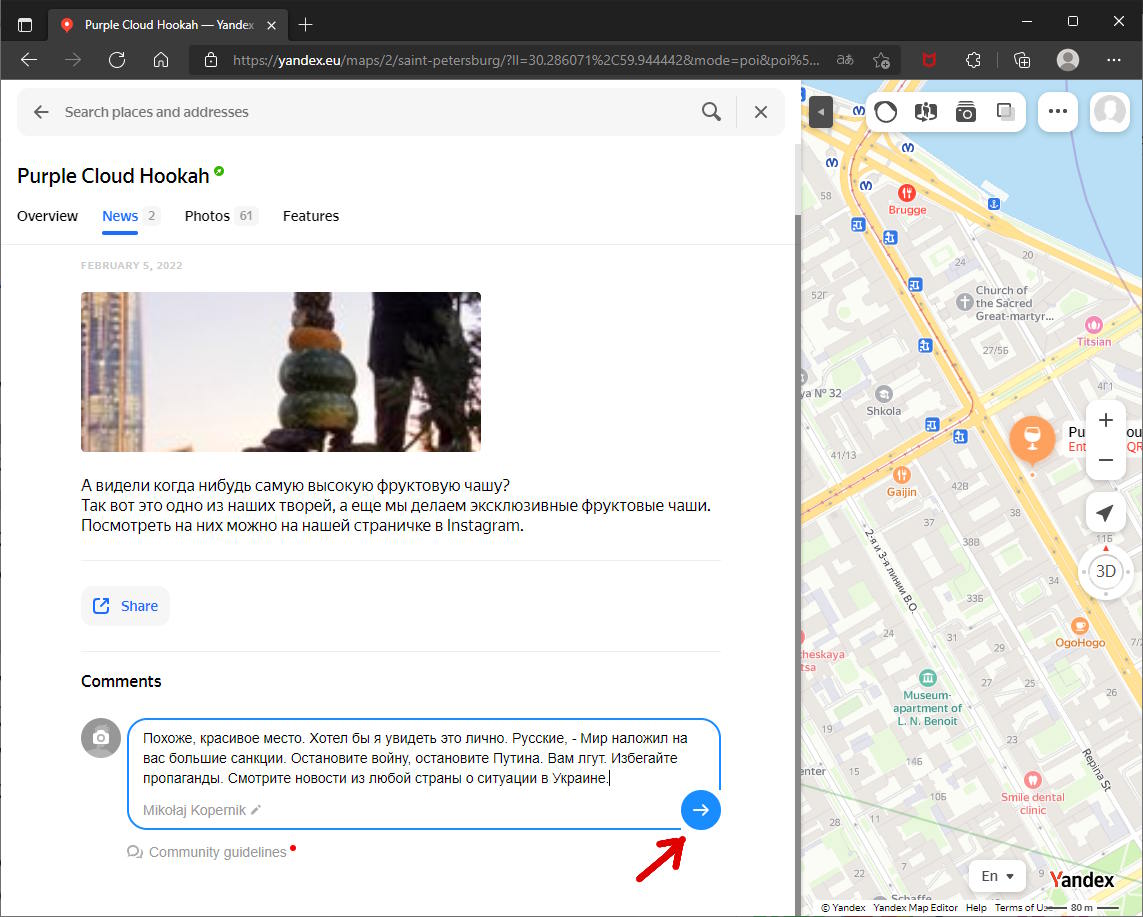
Task: View site info via the padlock icon
Action: tap(211, 60)
